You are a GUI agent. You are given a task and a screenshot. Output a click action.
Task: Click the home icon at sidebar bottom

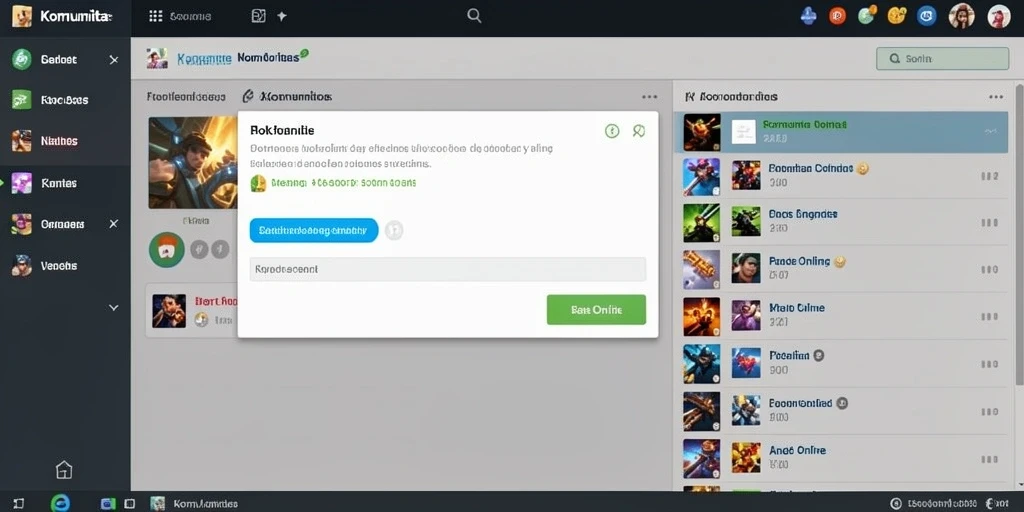[x=64, y=470]
